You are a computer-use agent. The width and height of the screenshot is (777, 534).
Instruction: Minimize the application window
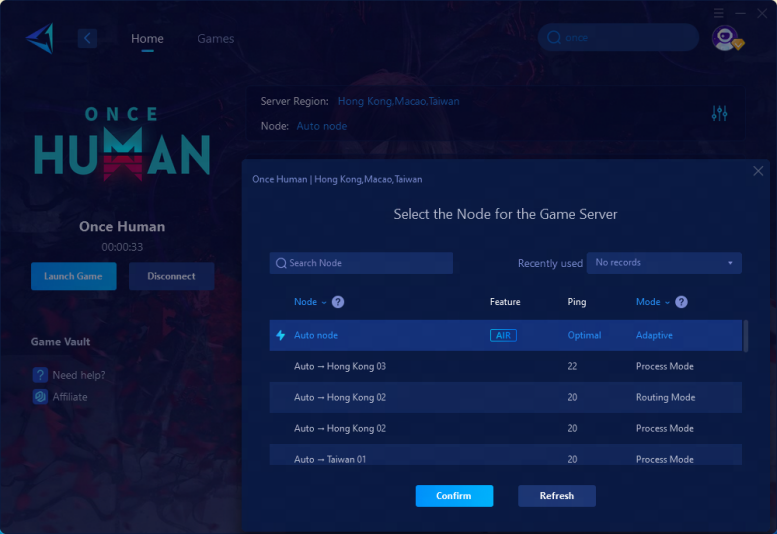(x=740, y=13)
